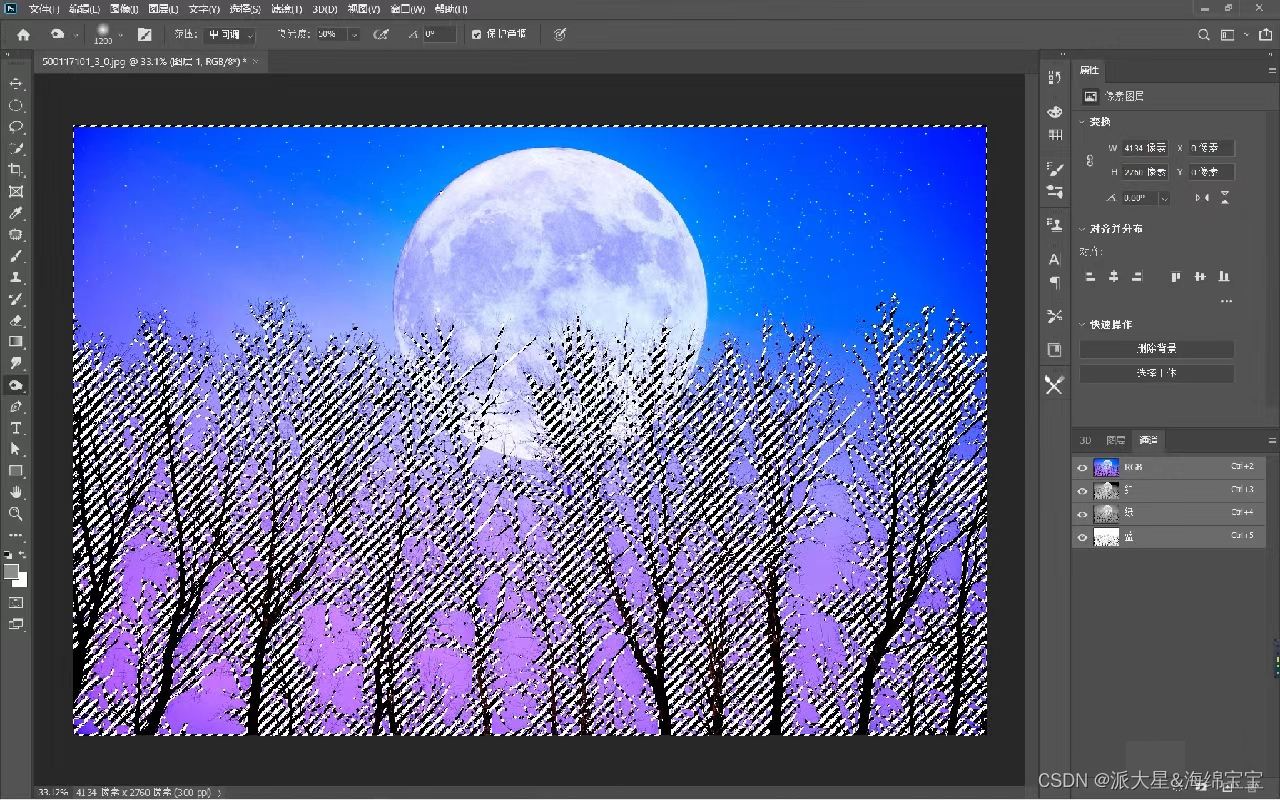Select the Frame tool

[x=16, y=191]
